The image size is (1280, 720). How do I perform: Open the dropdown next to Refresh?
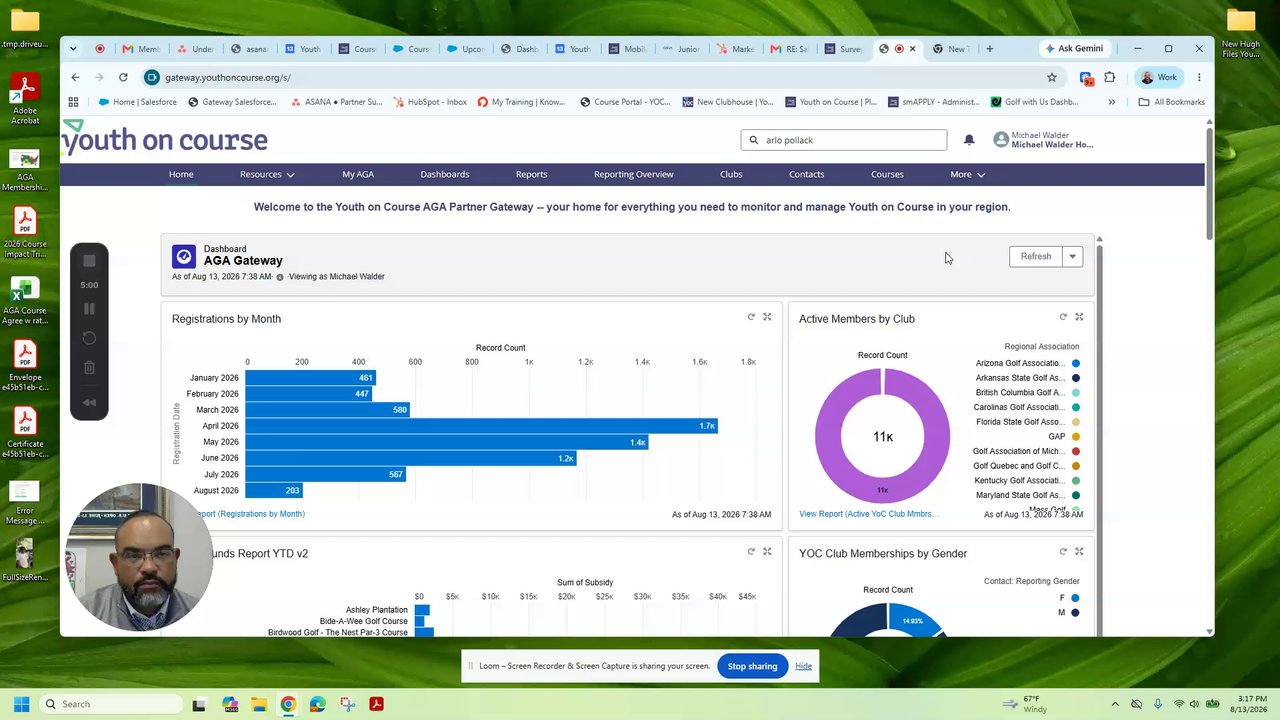pos(1072,257)
